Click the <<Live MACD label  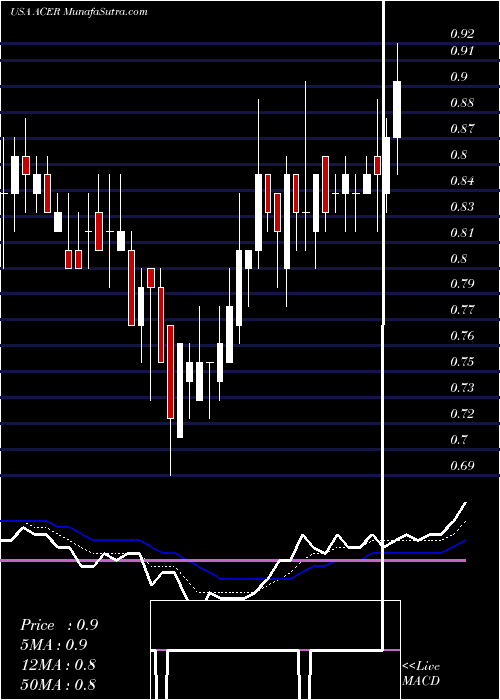click(x=421, y=674)
